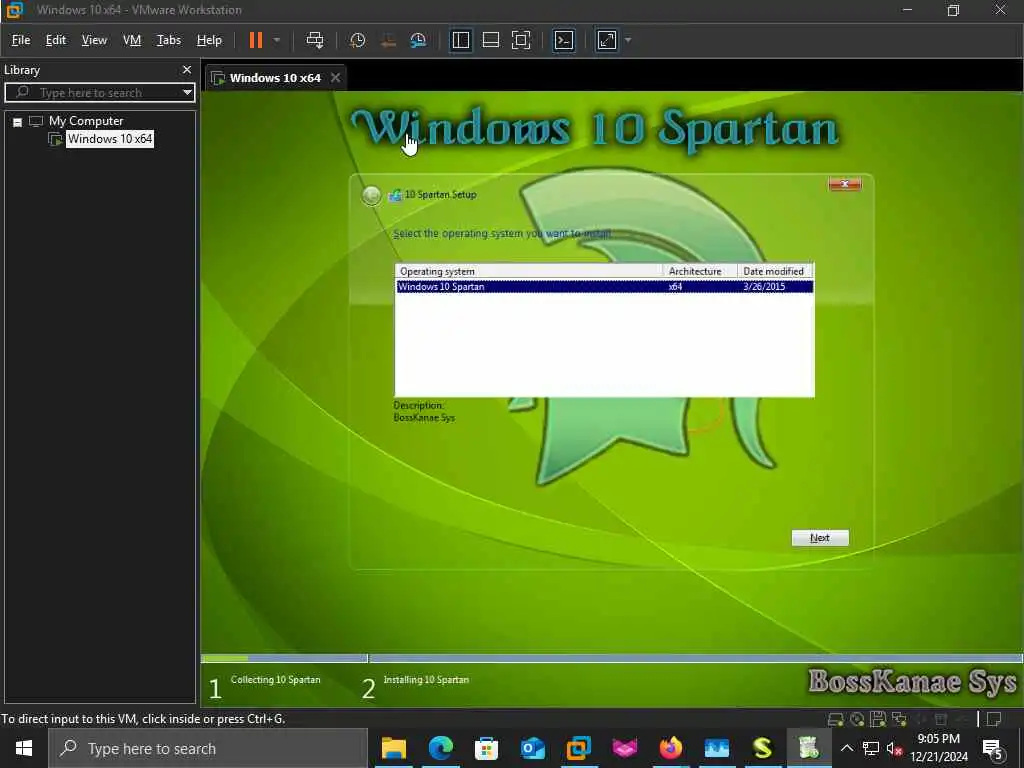Open Firefox from the taskbar

[671, 748]
